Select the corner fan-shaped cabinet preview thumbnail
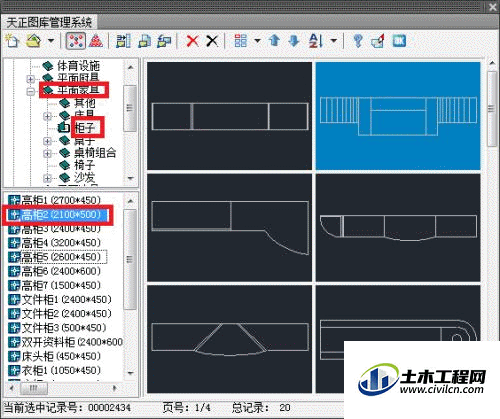500x419 pixels. click(x=230, y=339)
